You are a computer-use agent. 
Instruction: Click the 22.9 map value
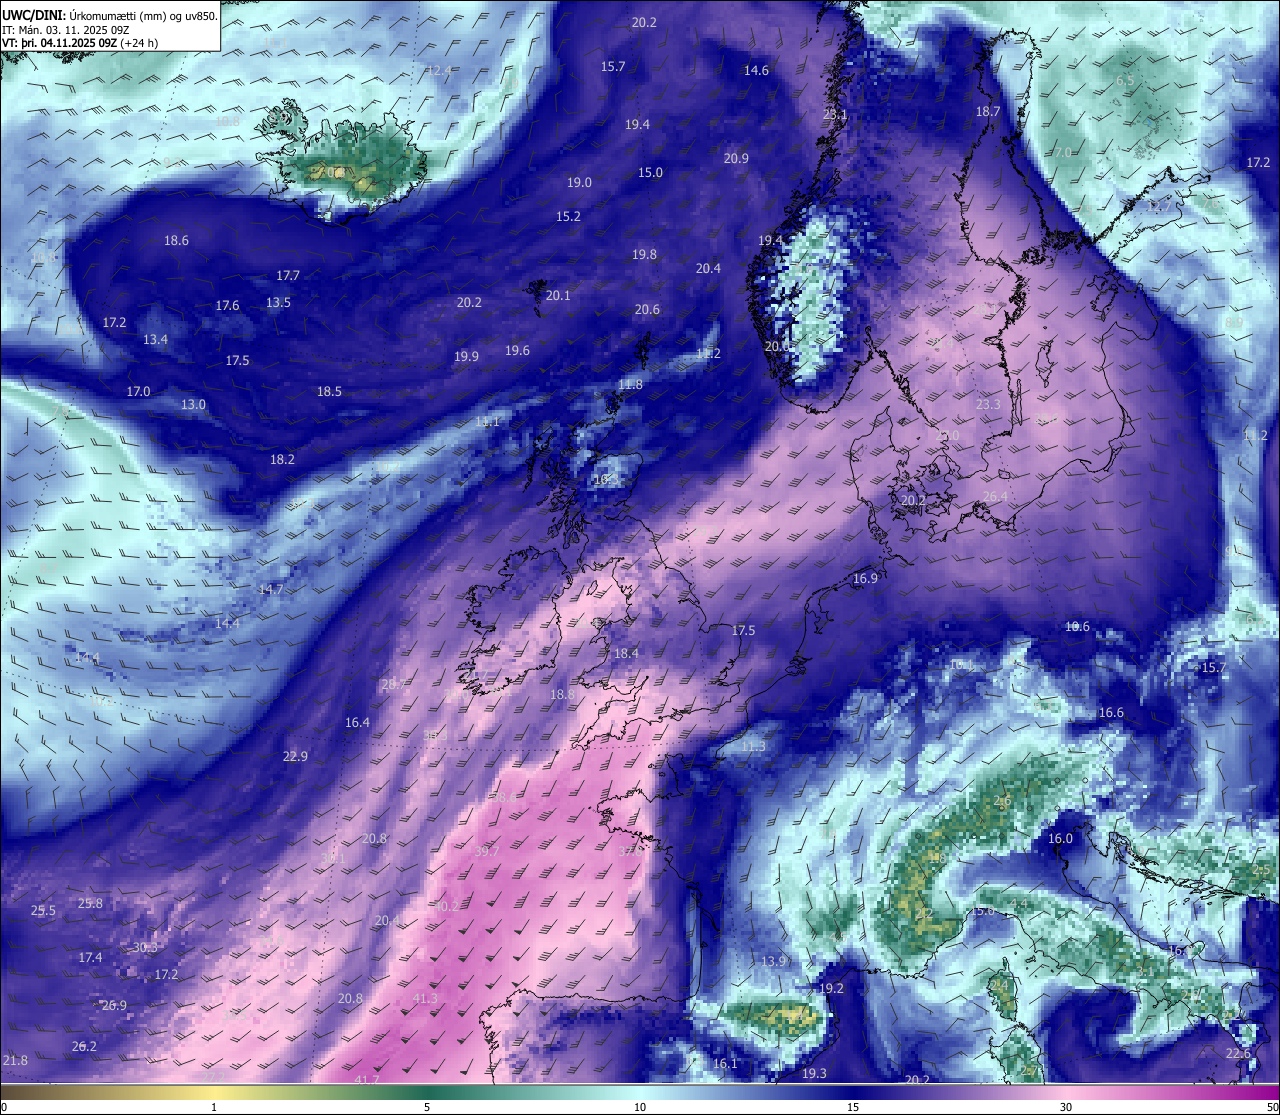point(295,756)
